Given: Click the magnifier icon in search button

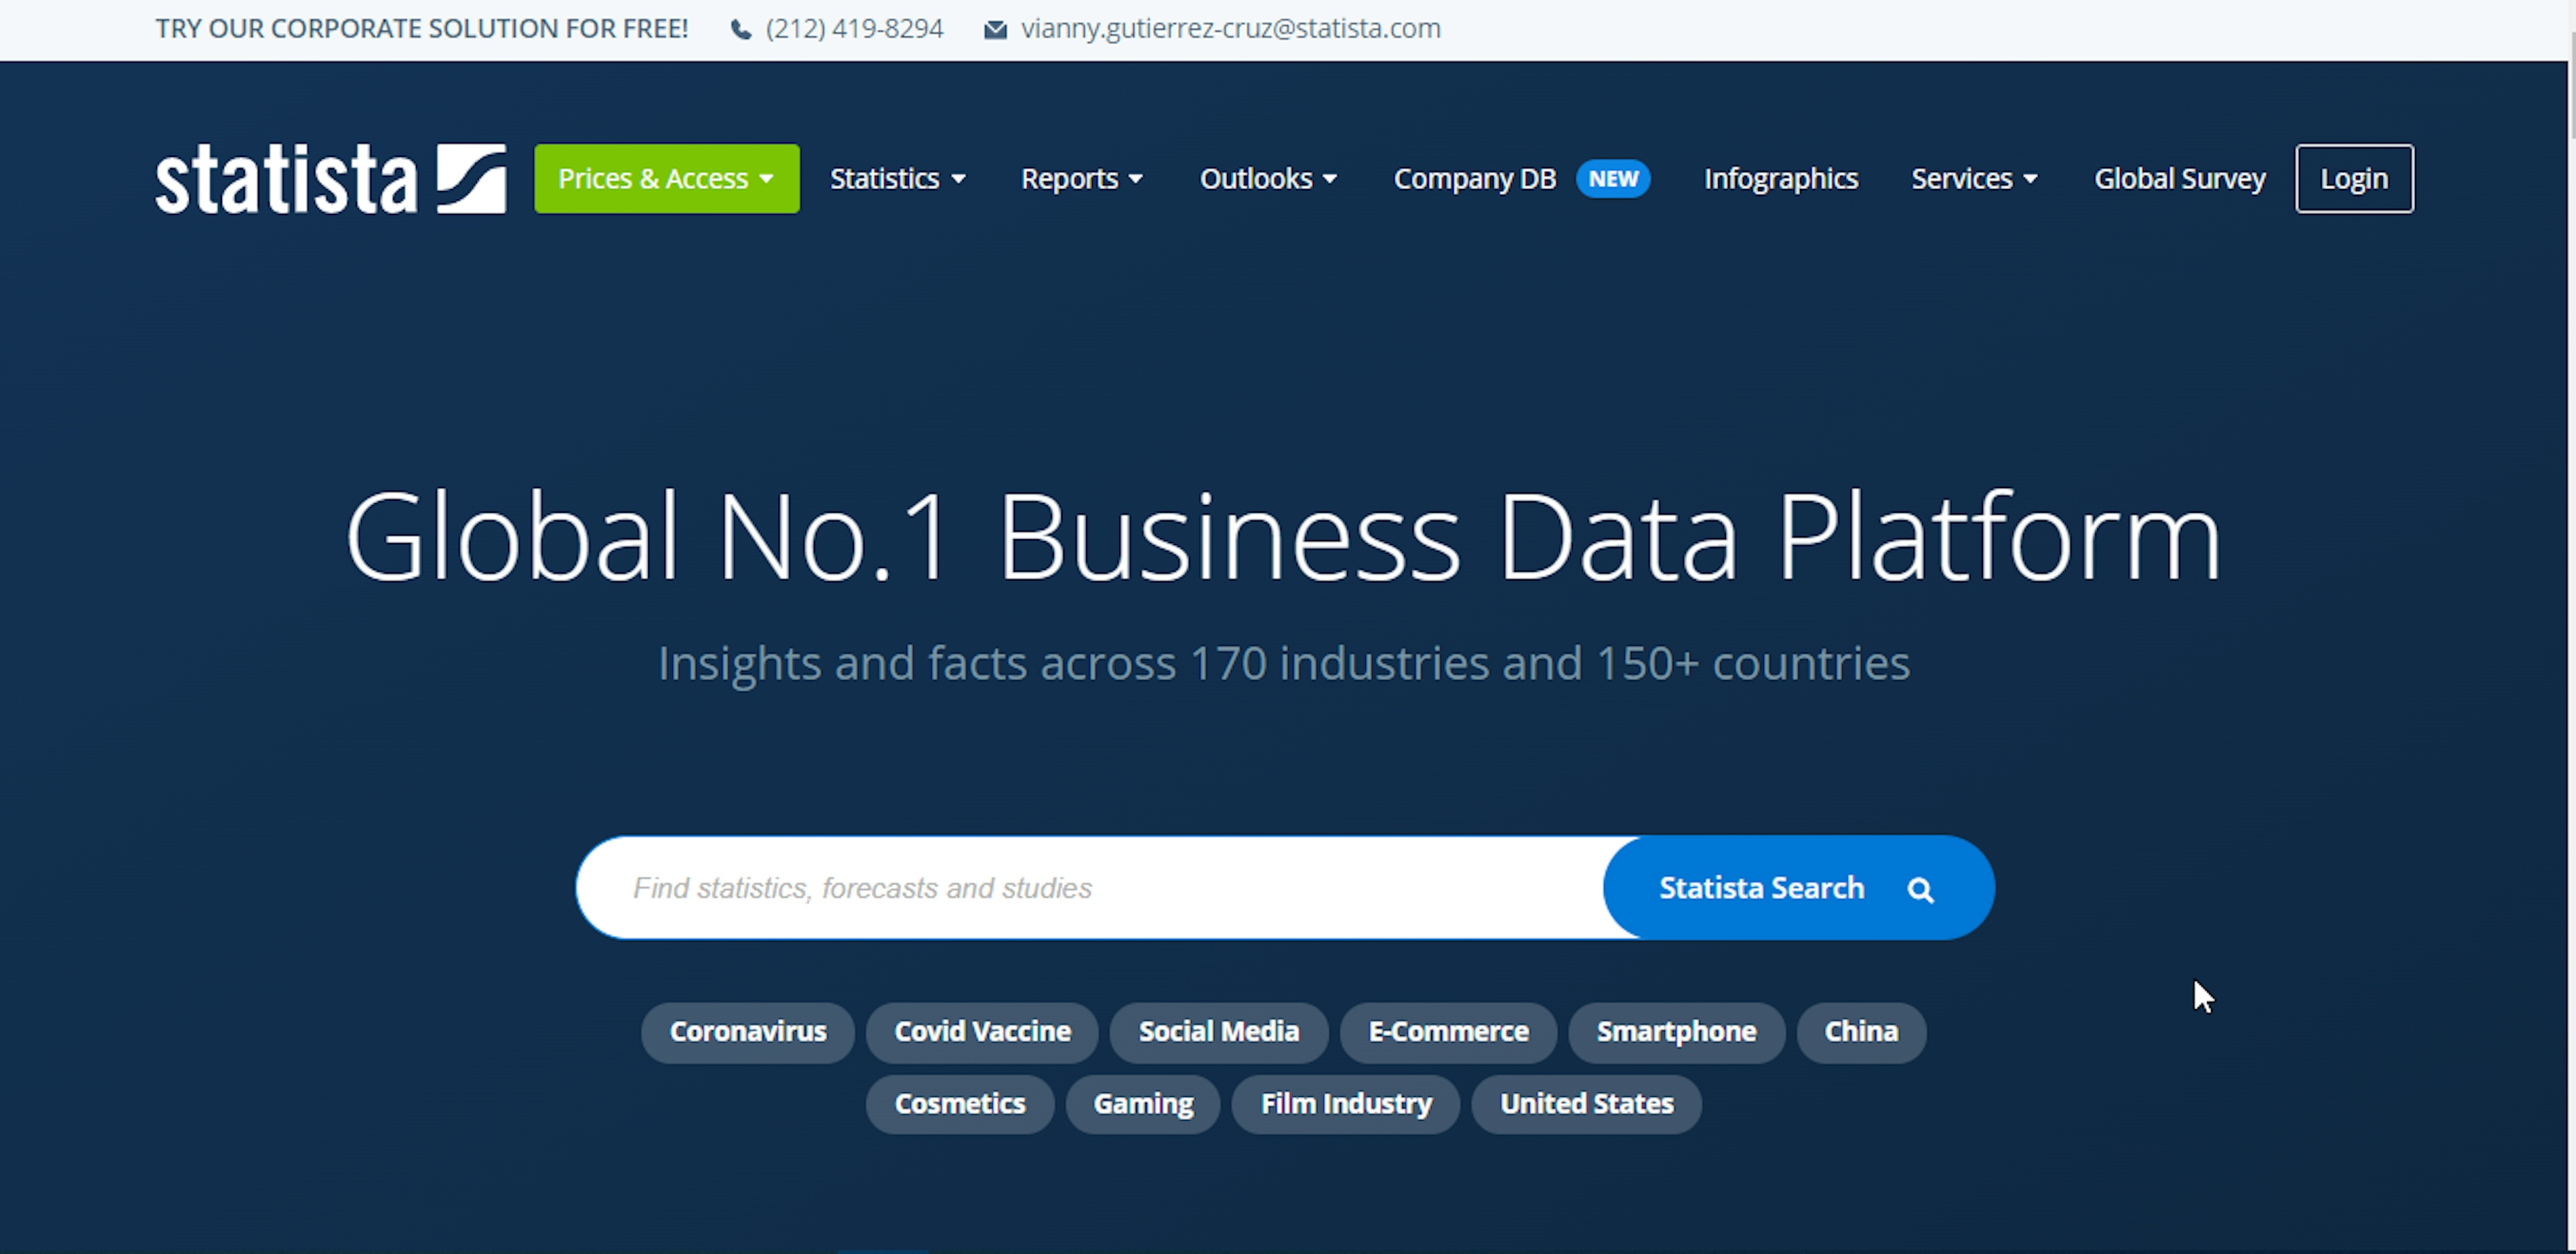Looking at the screenshot, I should 1920,889.
